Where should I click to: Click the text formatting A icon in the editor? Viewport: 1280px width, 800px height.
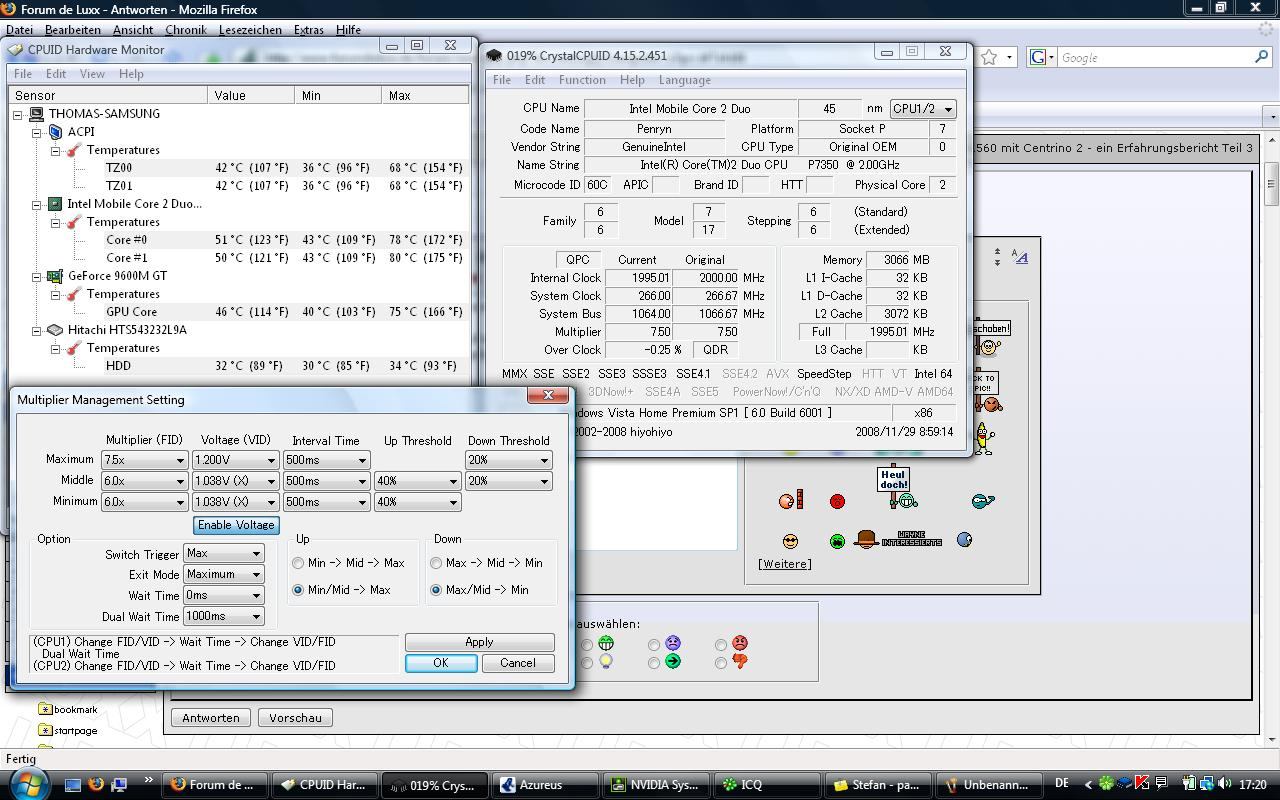[1019, 257]
